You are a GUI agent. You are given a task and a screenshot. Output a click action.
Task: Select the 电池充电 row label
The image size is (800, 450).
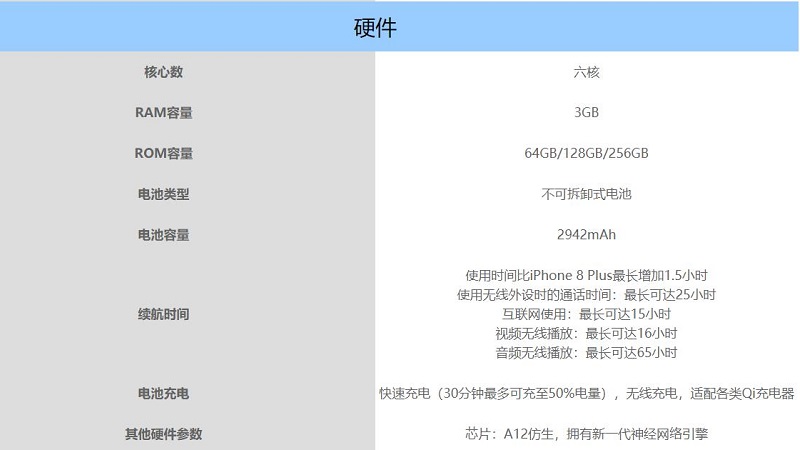click(x=163, y=394)
